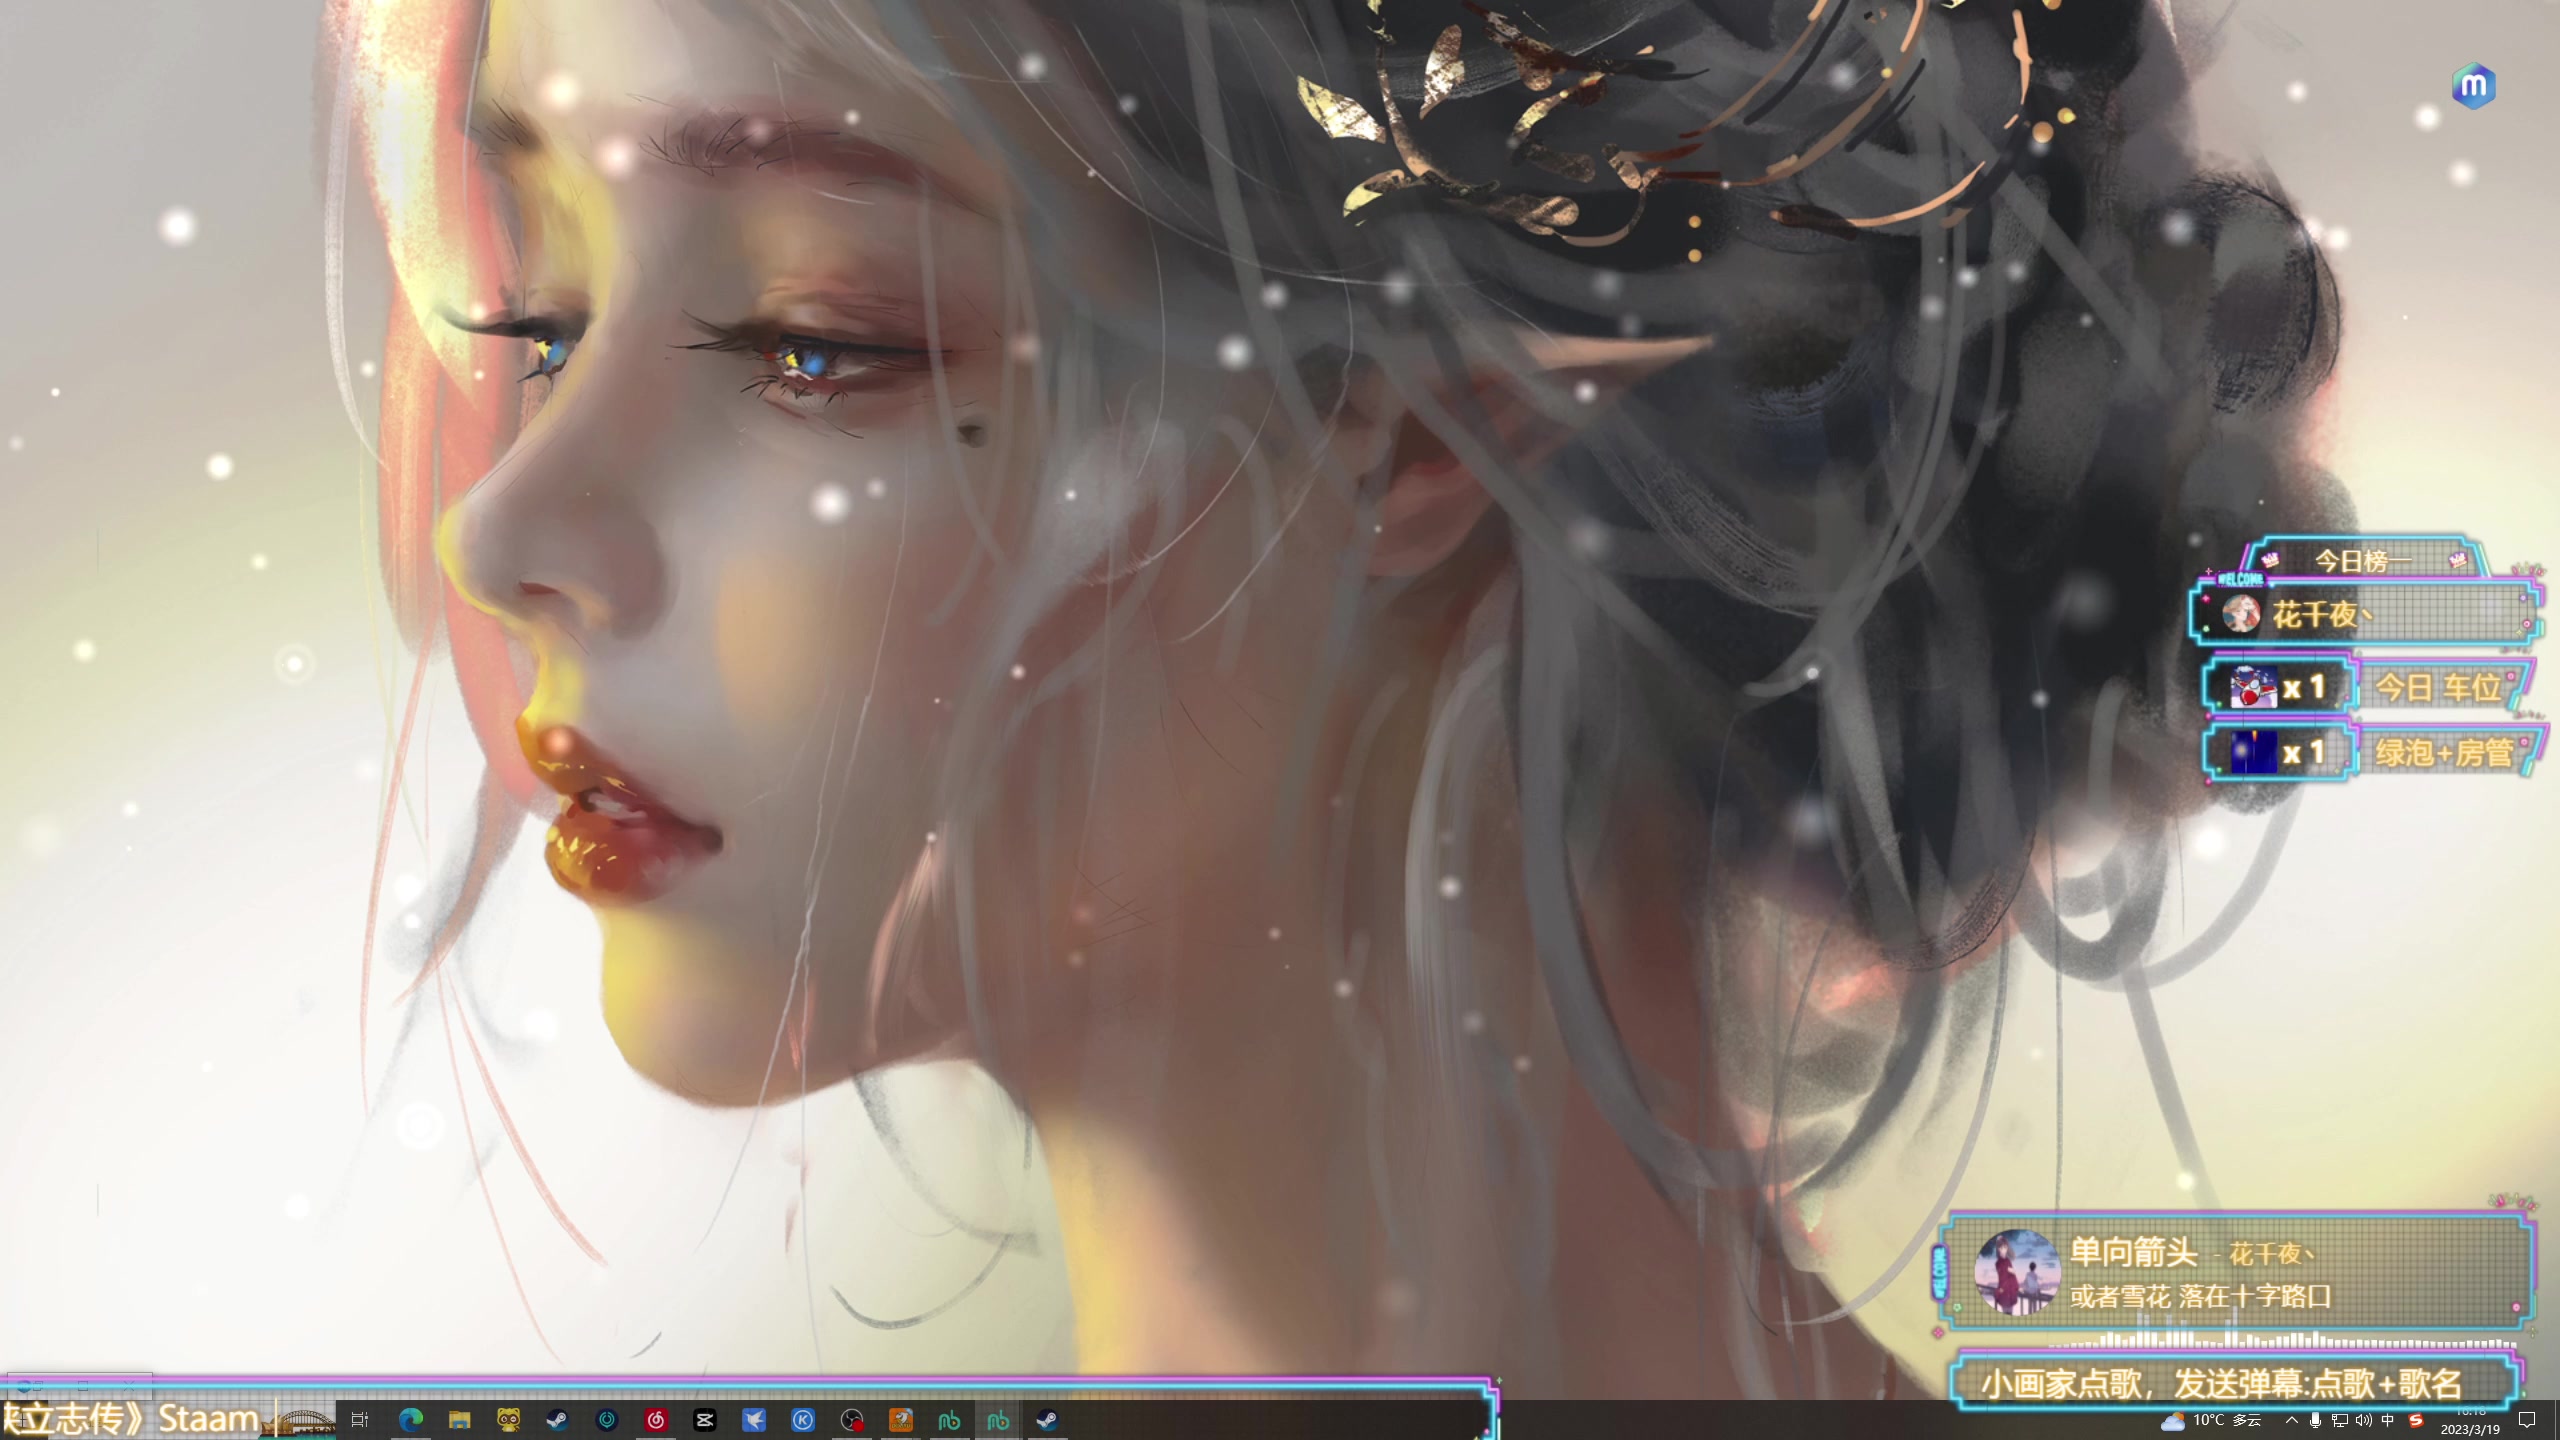This screenshot has height=1440, width=2560.
Task: Open the Steam icon after the nb icons
Action: point(1047,1419)
